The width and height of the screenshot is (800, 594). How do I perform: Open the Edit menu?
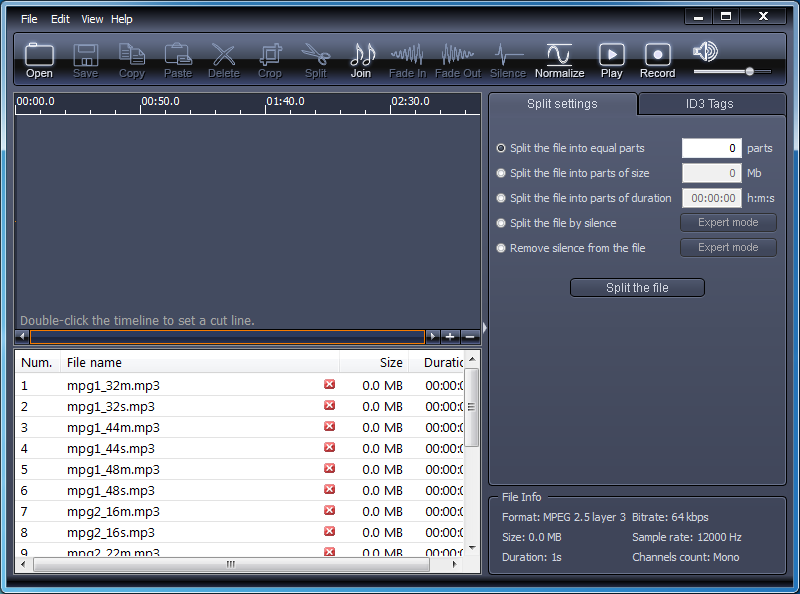coord(60,19)
